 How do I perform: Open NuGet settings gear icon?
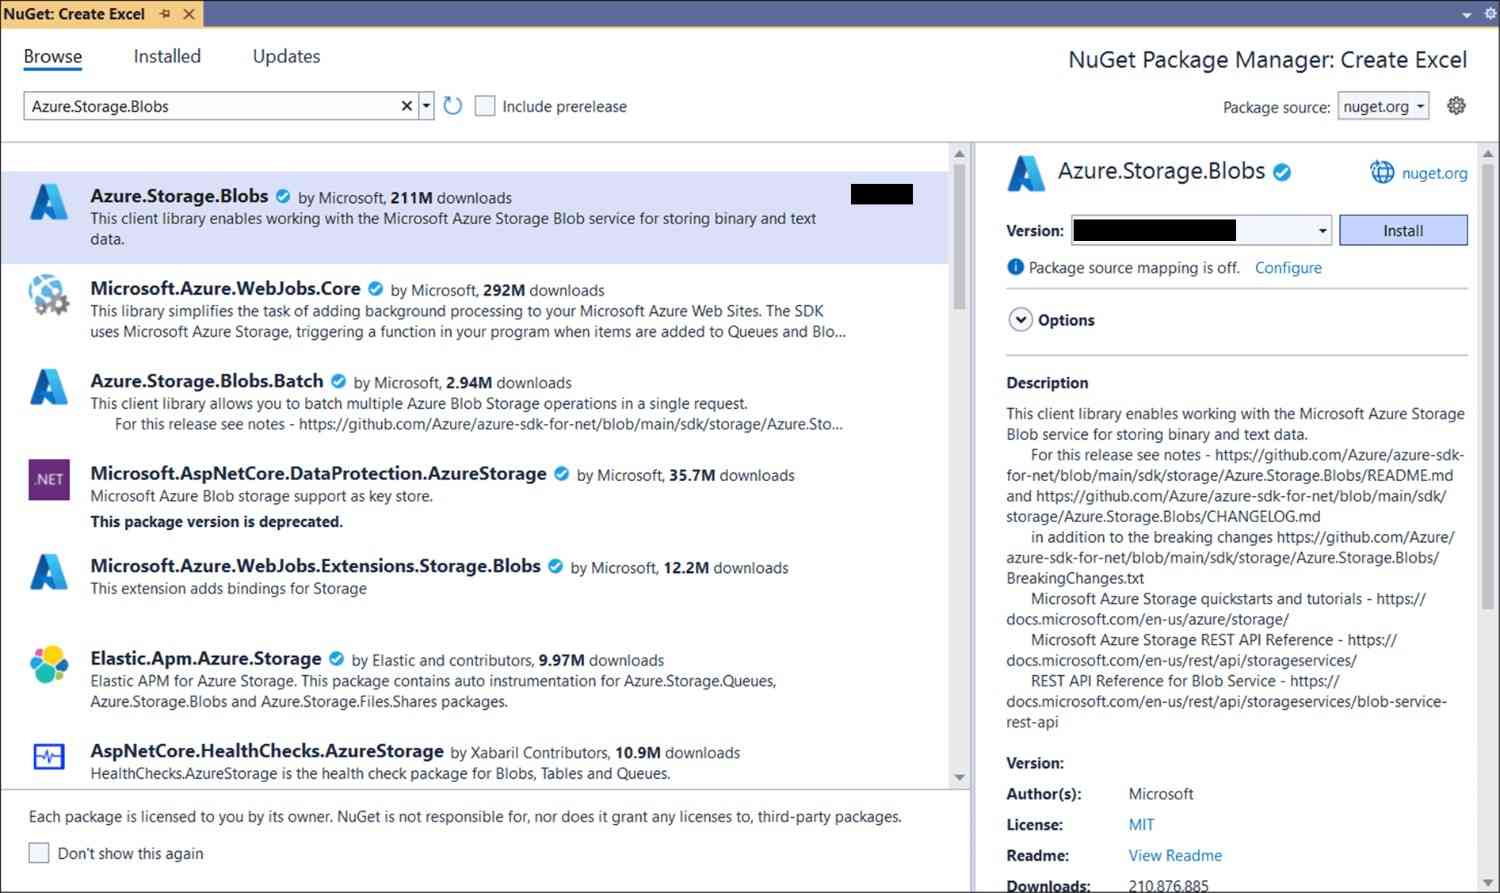pyautogui.click(x=1456, y=106)
